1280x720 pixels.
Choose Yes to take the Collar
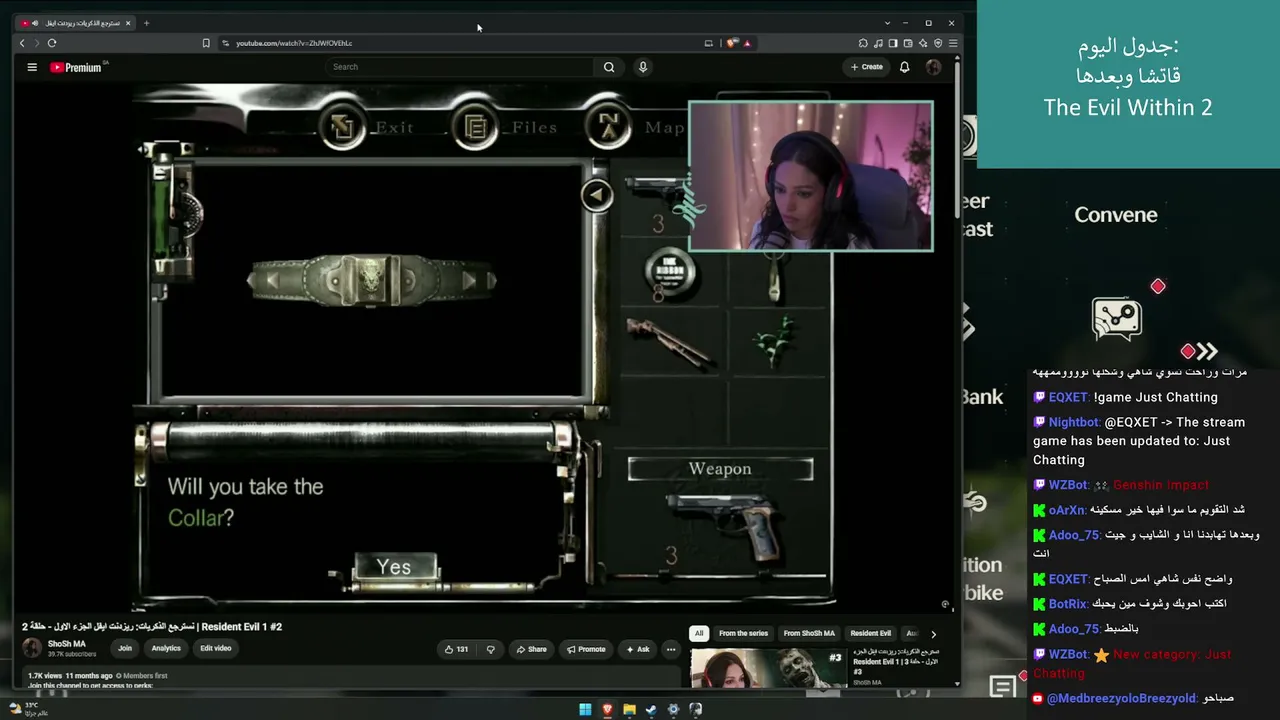(x=394, y=567)
